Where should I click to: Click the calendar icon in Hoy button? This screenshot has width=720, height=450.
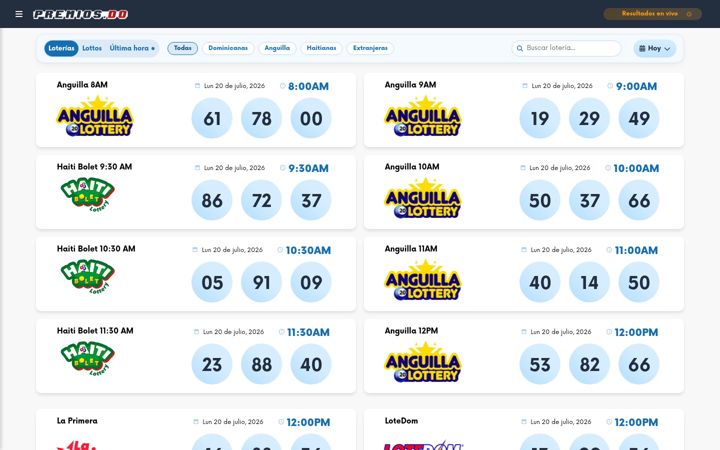coord(642,48)
